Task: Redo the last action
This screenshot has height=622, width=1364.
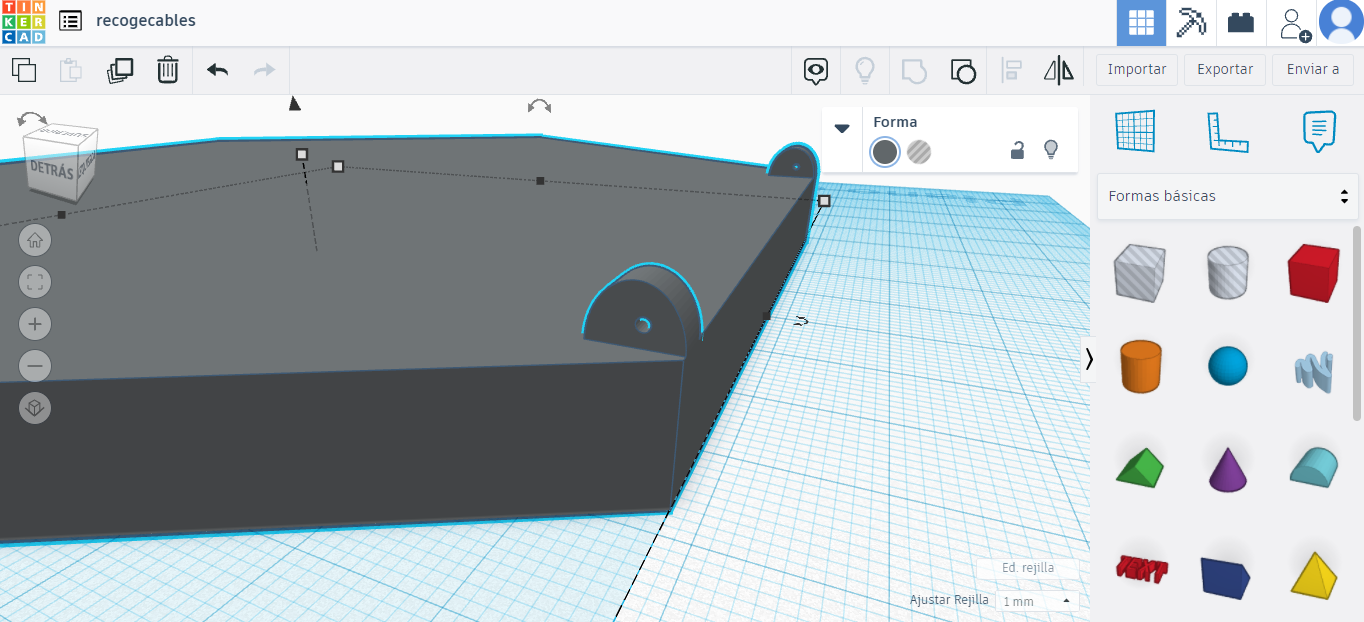Action: [265, 70]
